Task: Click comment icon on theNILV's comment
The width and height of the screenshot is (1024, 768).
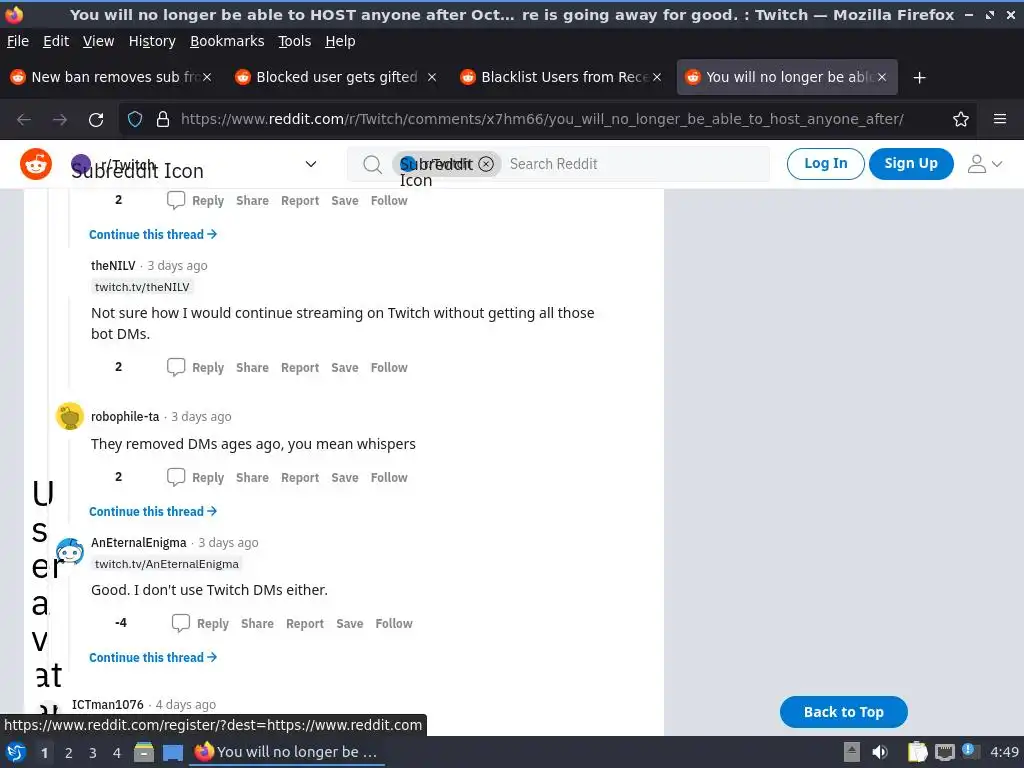Action: click(x=176, y=367)
